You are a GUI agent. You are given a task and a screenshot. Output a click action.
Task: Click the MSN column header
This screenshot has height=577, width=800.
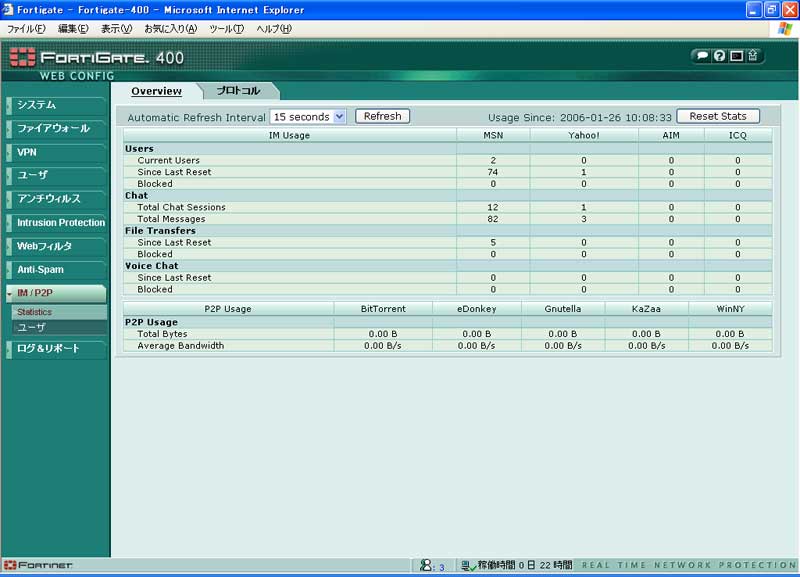493,135
